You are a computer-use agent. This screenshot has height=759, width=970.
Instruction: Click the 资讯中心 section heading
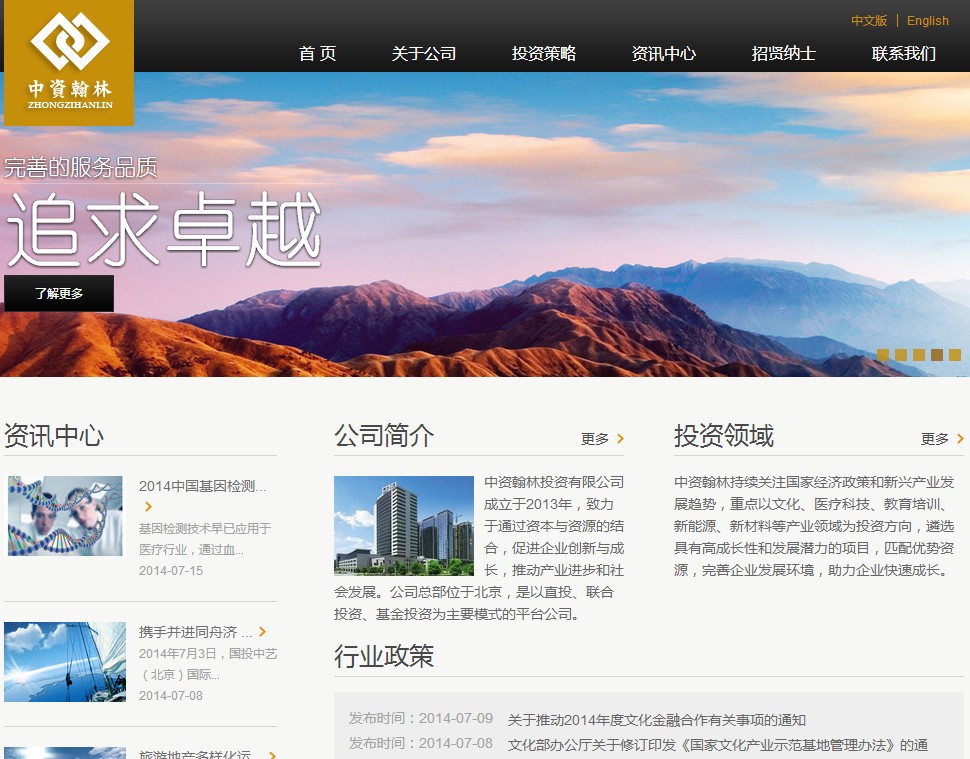(54, 435)
